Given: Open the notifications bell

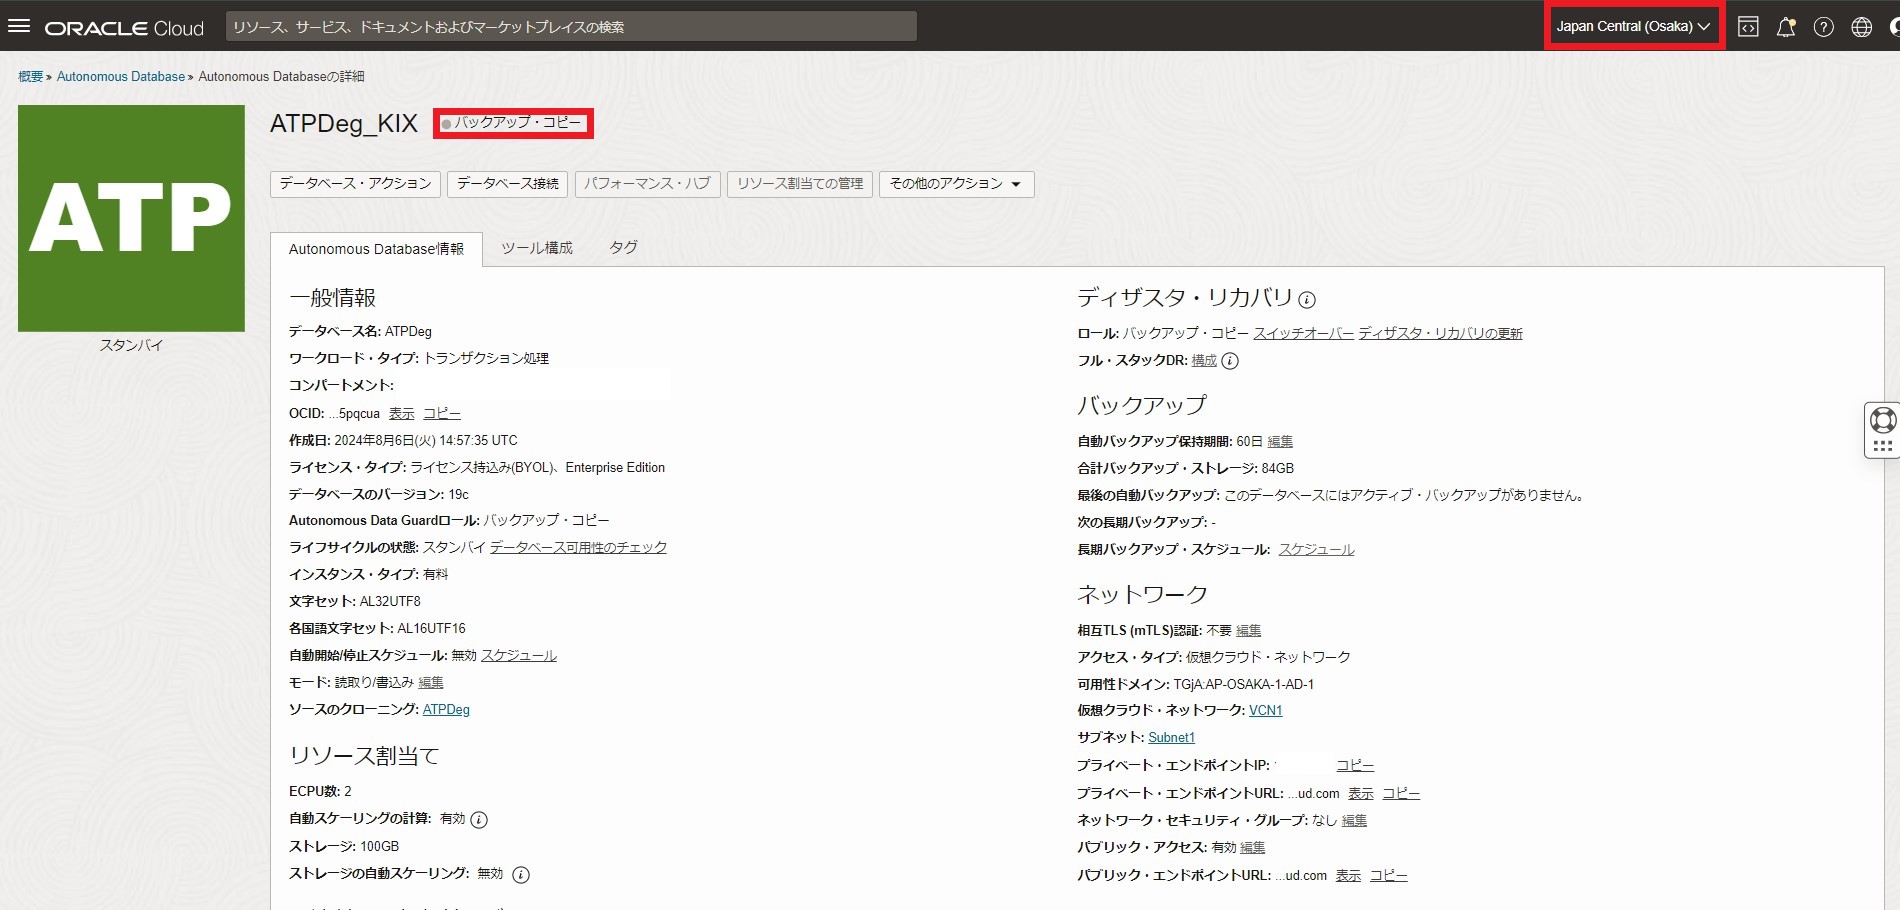Looking at the screenshot, I should (x=1786, y=27).
